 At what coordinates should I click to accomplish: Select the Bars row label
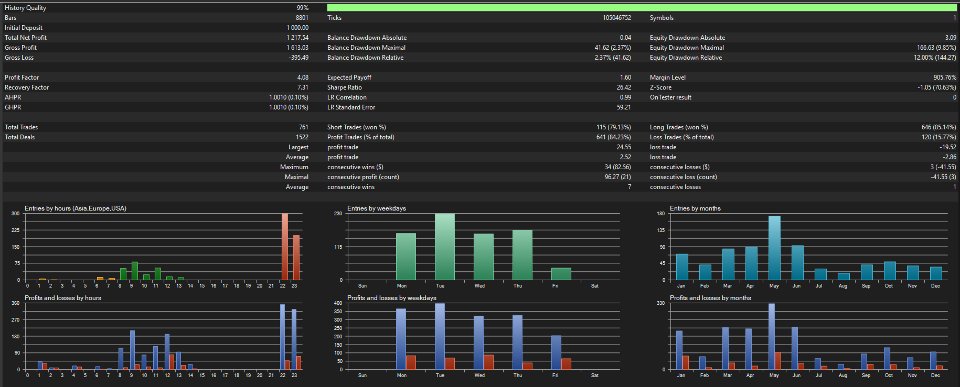point(10,18)
